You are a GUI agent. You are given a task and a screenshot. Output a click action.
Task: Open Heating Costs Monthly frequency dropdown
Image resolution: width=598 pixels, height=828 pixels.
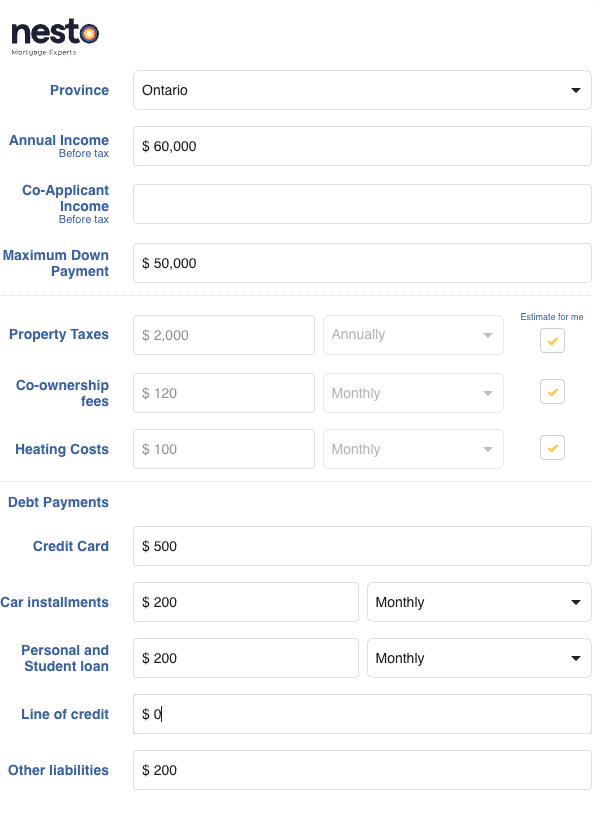(x=413, y=449)
